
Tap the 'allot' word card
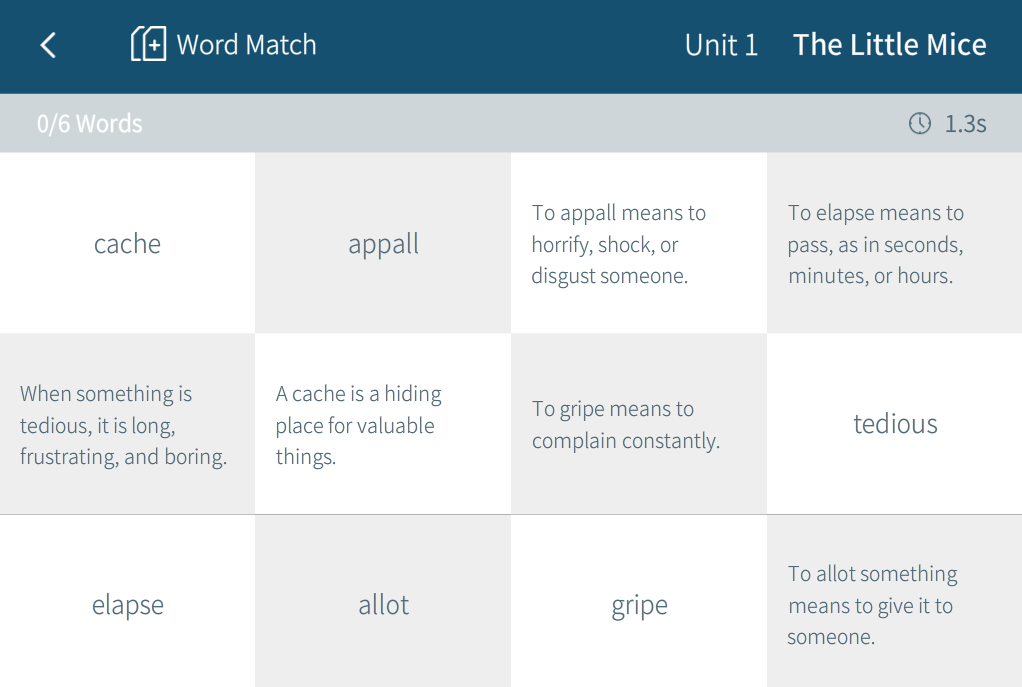point(383,605)
